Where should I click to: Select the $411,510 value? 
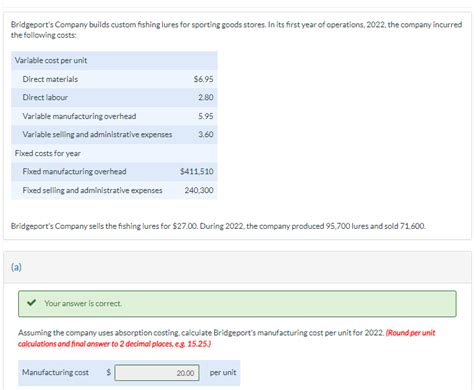197,171
